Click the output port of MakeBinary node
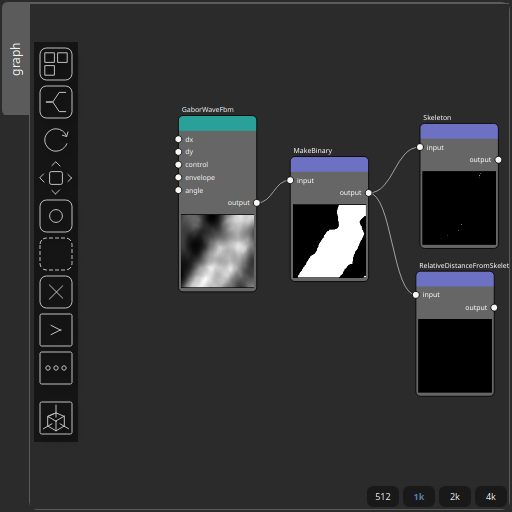 [x=368, y=193]
